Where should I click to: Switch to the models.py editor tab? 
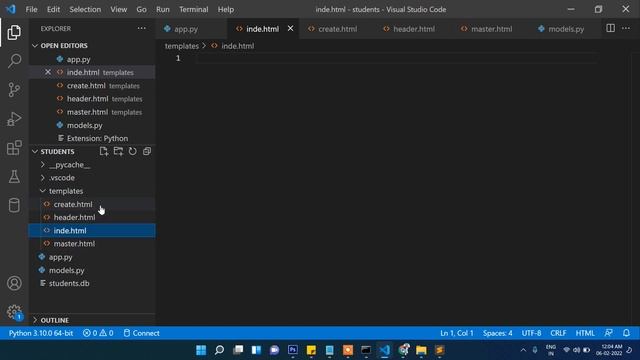(566, 29)
